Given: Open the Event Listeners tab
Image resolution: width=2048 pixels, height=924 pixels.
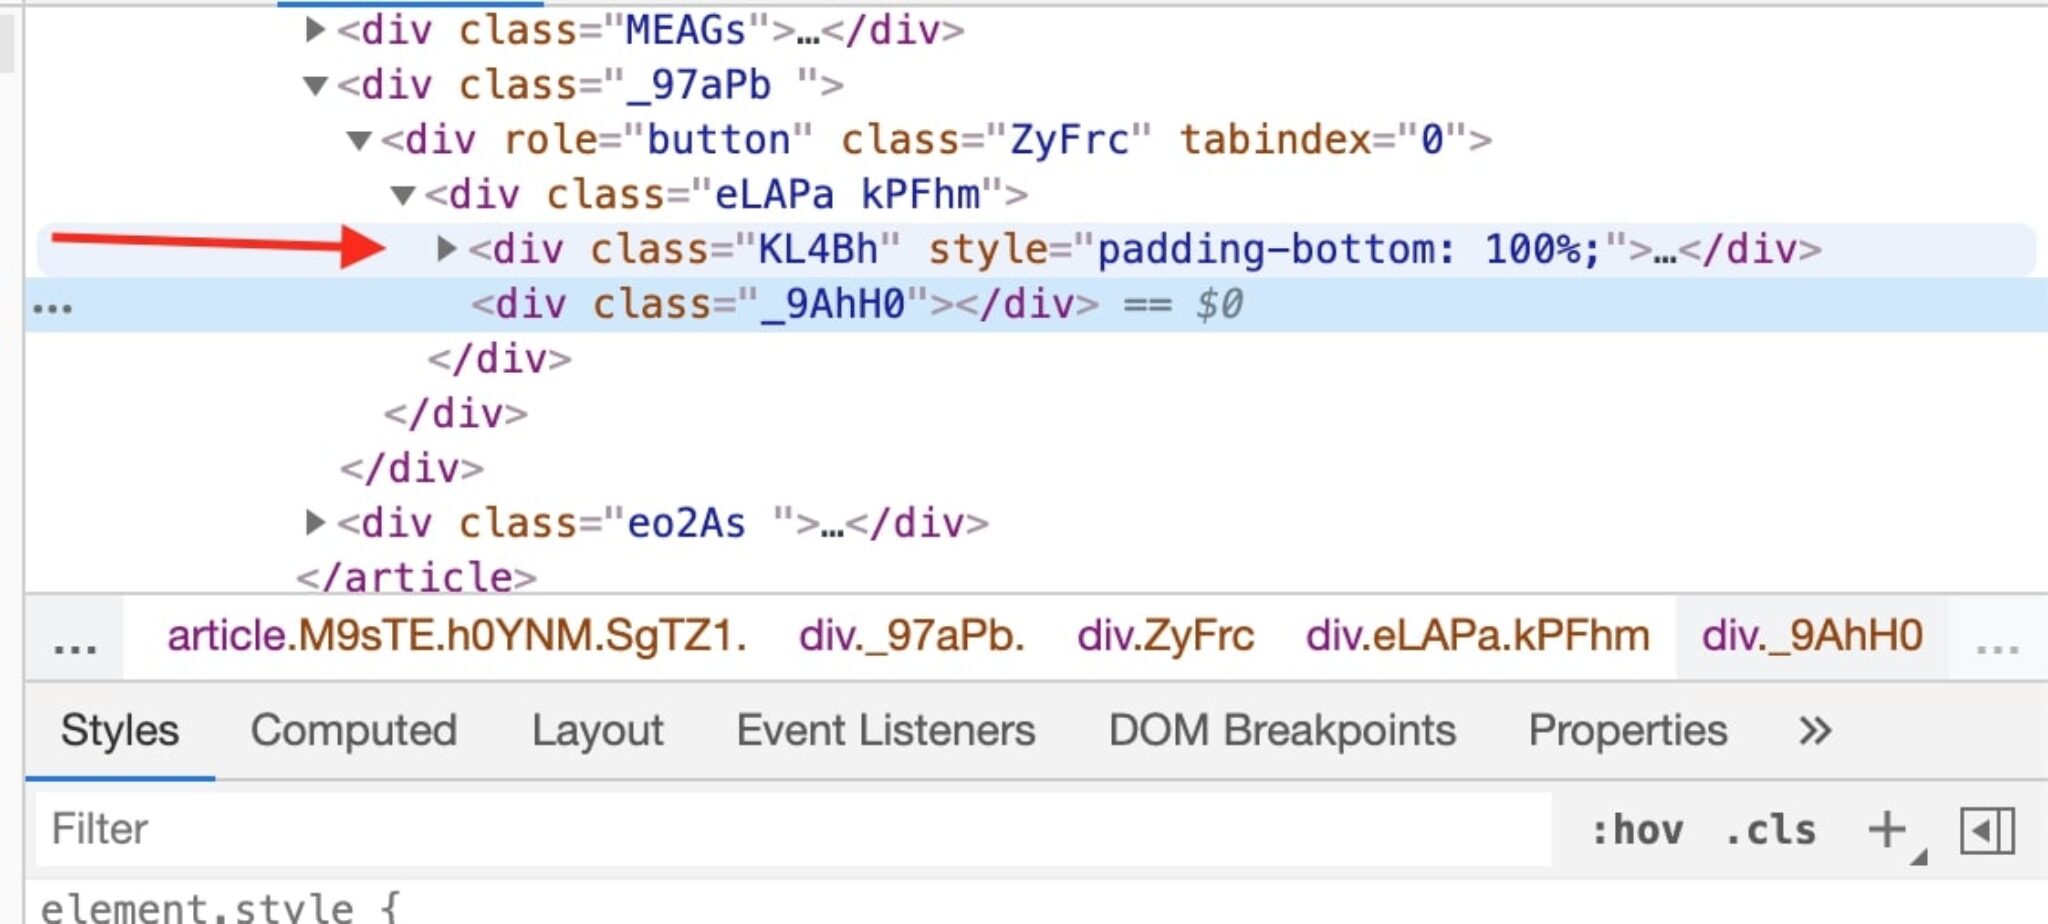Looking at the screenshot, I should pyautogui.click(x=886, y=731).
